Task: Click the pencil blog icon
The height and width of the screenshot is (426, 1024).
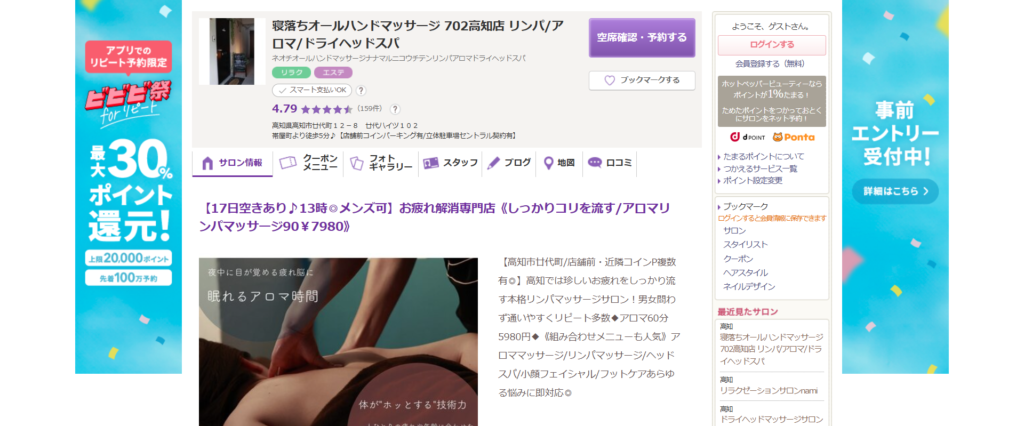Action: coord(494,163)
